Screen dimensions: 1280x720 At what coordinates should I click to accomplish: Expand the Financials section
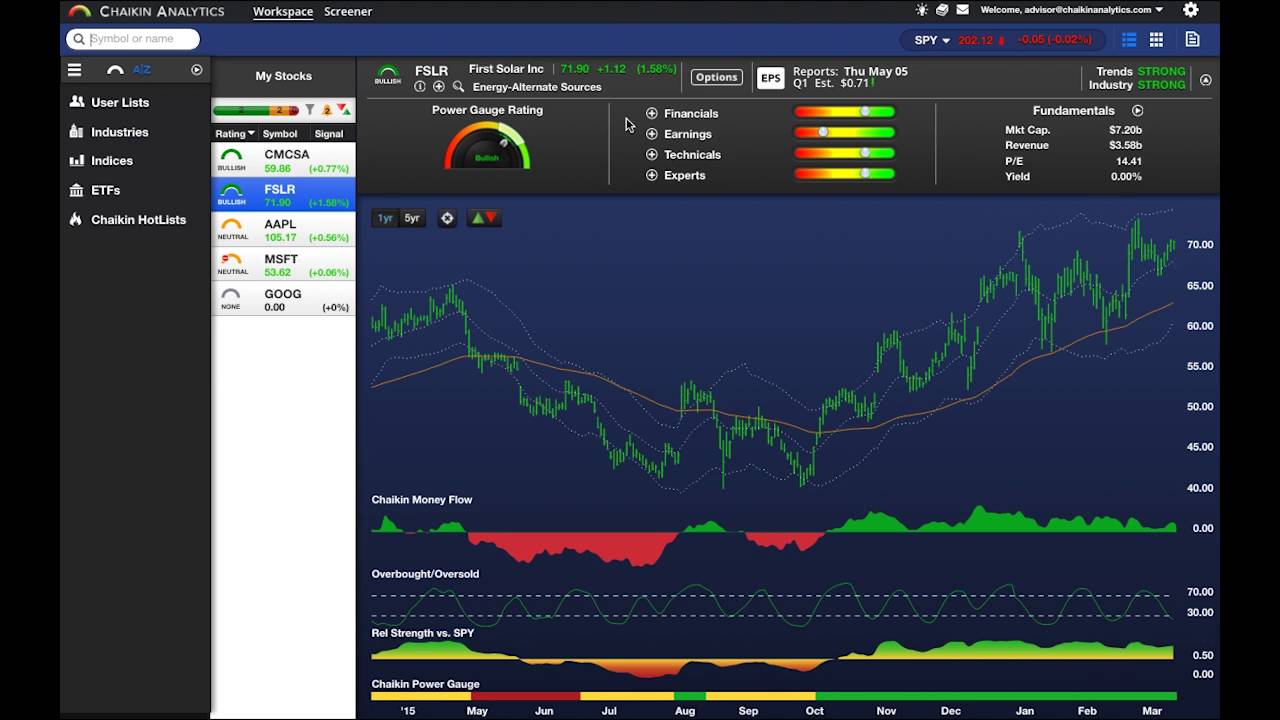tap(652, 113)
